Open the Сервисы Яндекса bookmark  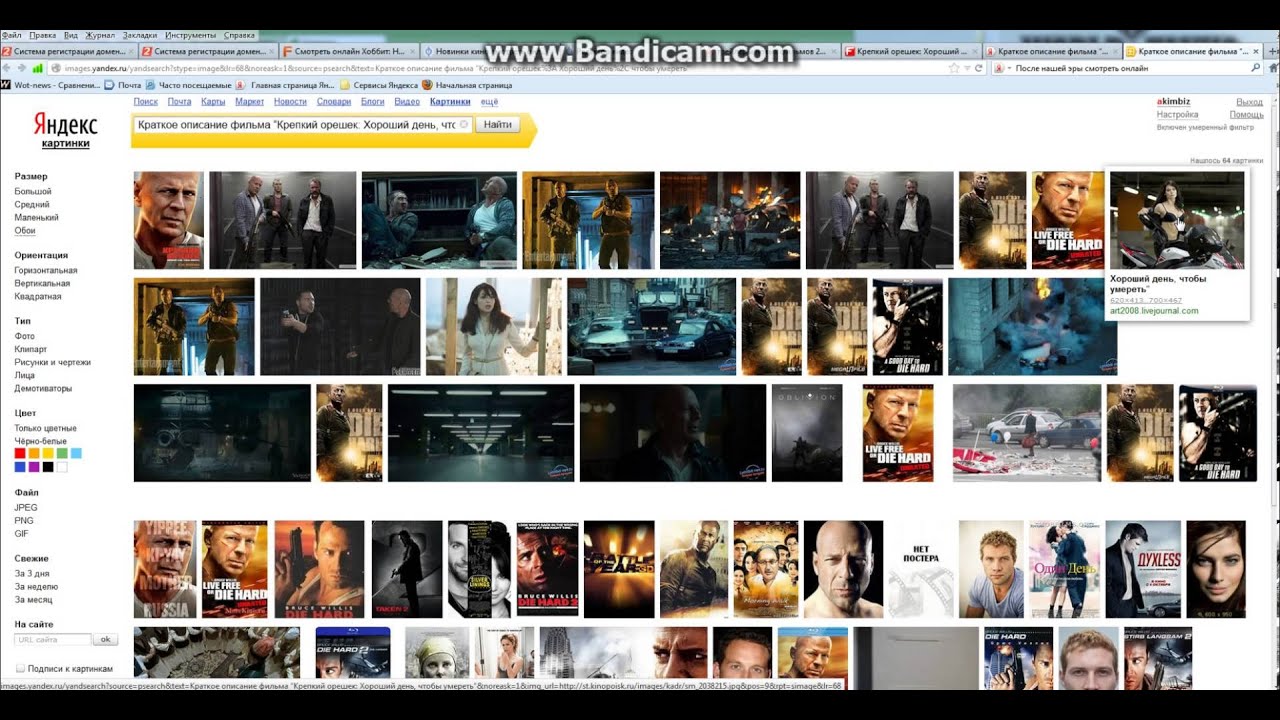(379, 85)
